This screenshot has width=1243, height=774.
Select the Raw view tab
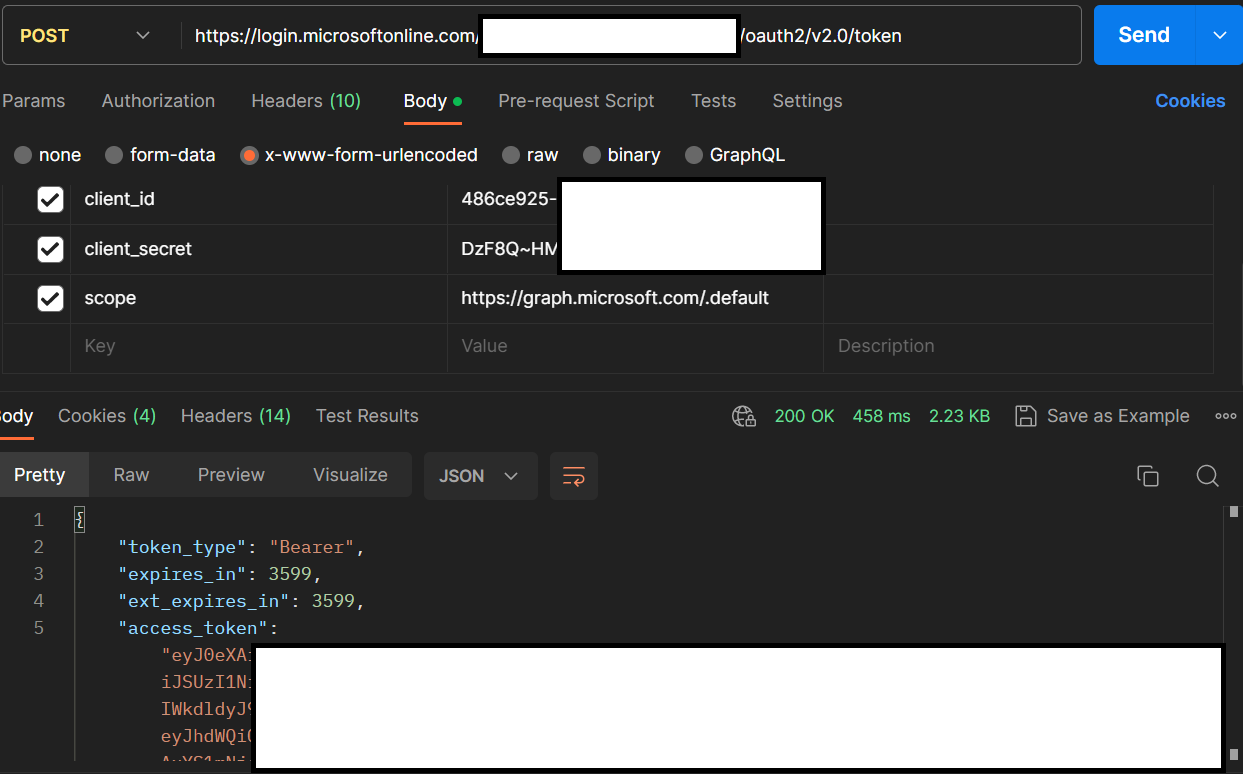click(x=131, y=475)
